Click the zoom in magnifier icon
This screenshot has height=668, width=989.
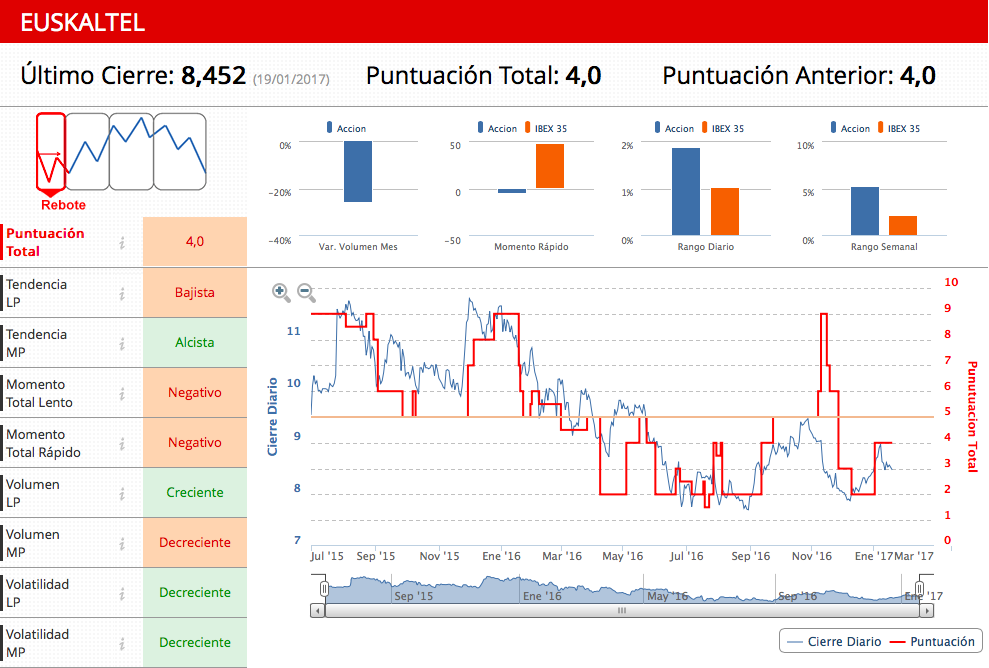(x=281, y=293)
